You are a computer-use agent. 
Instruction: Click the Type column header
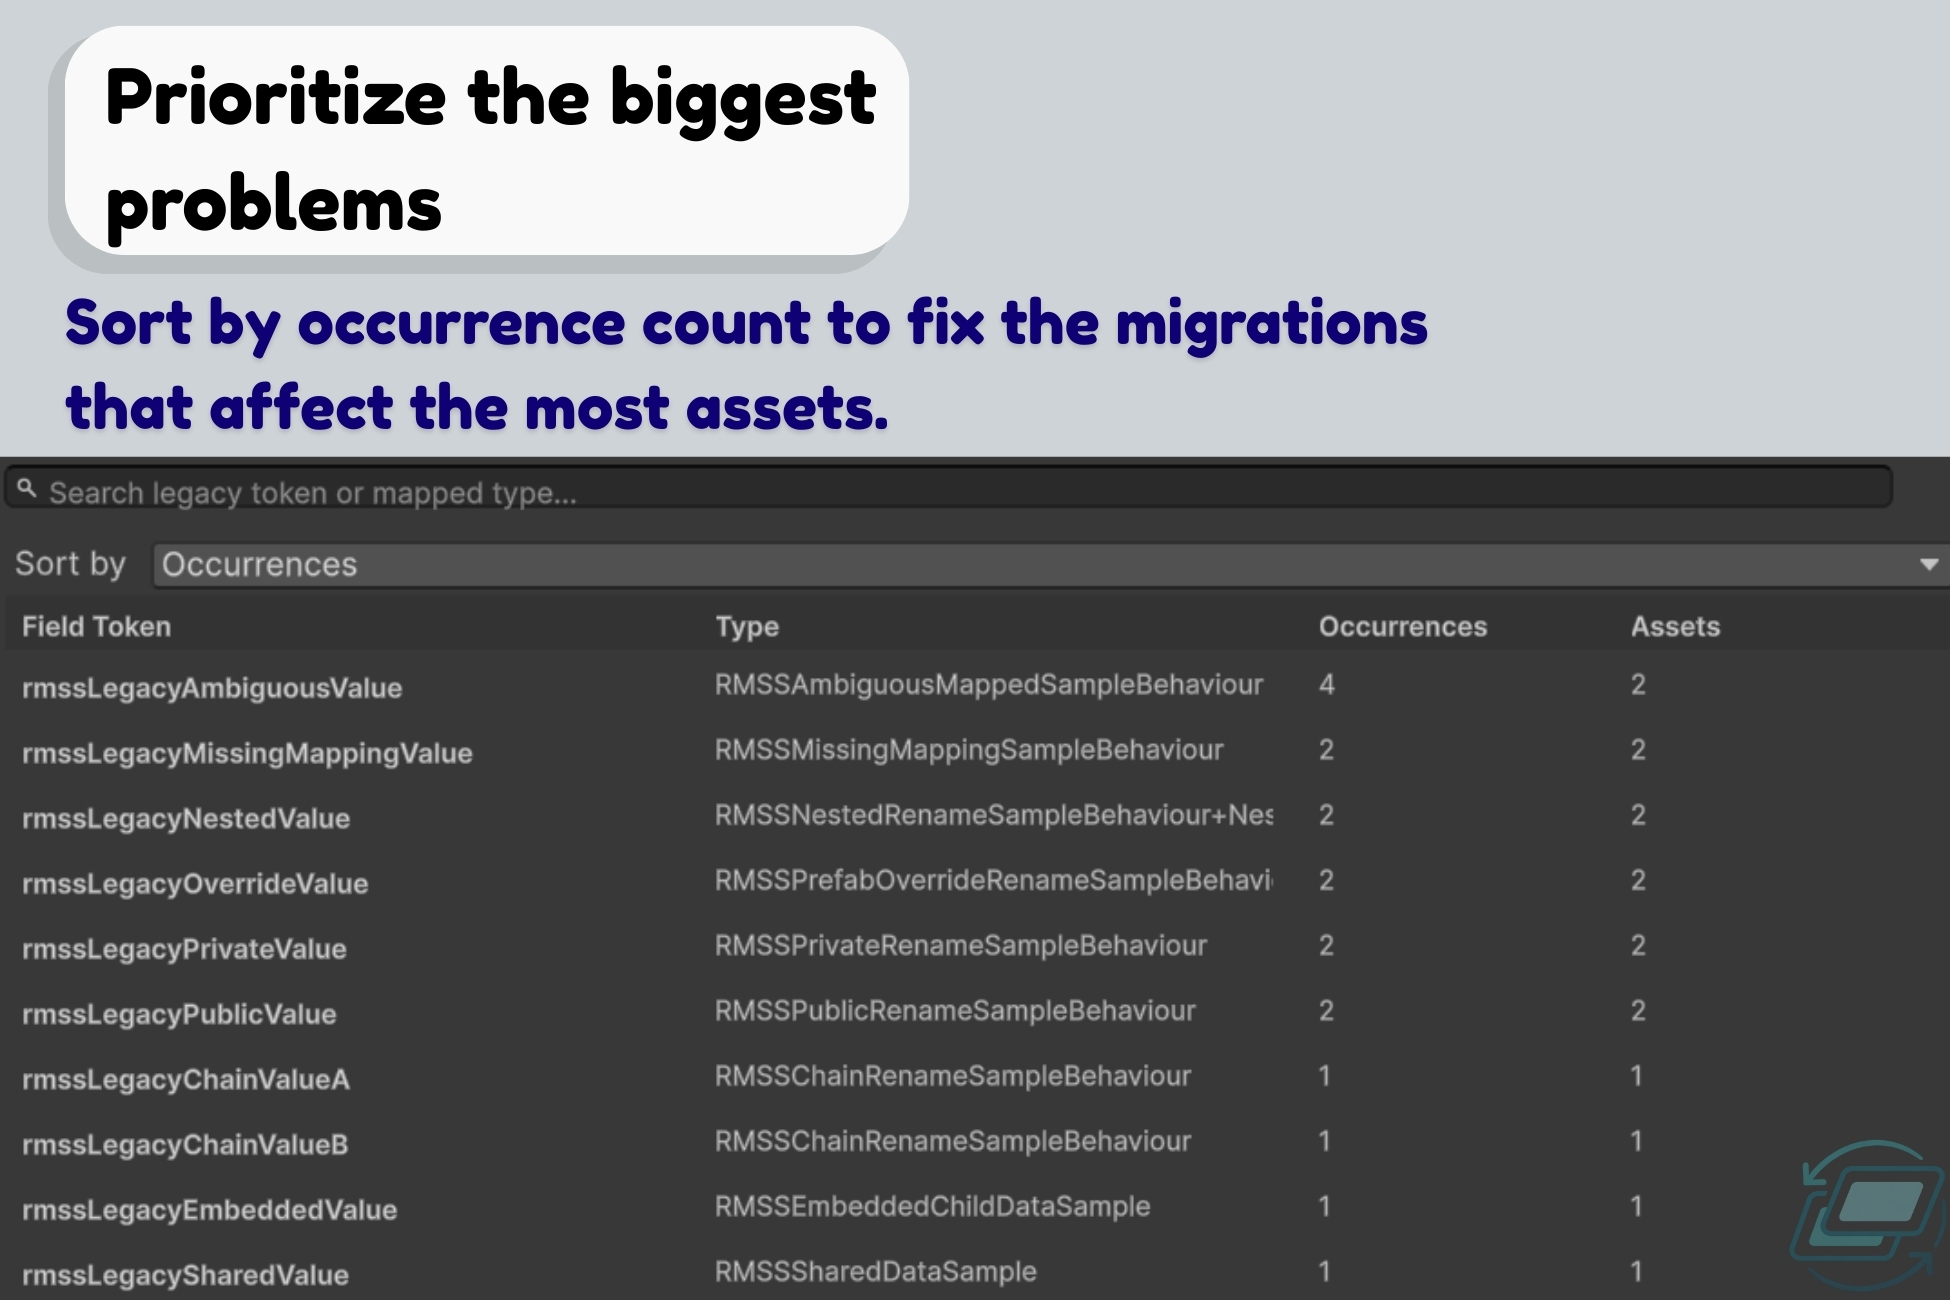tap(747, 627)
